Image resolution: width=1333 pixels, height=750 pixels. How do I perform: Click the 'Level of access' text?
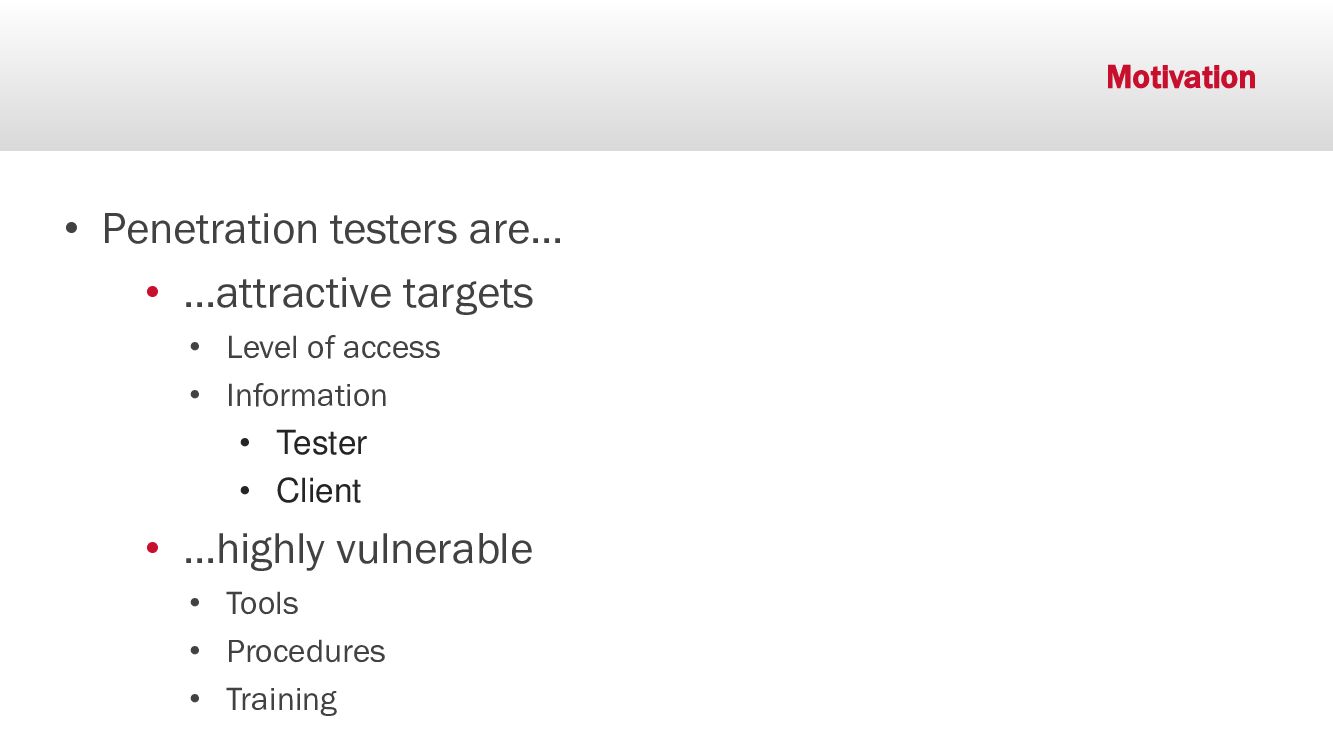coord(333,347)
